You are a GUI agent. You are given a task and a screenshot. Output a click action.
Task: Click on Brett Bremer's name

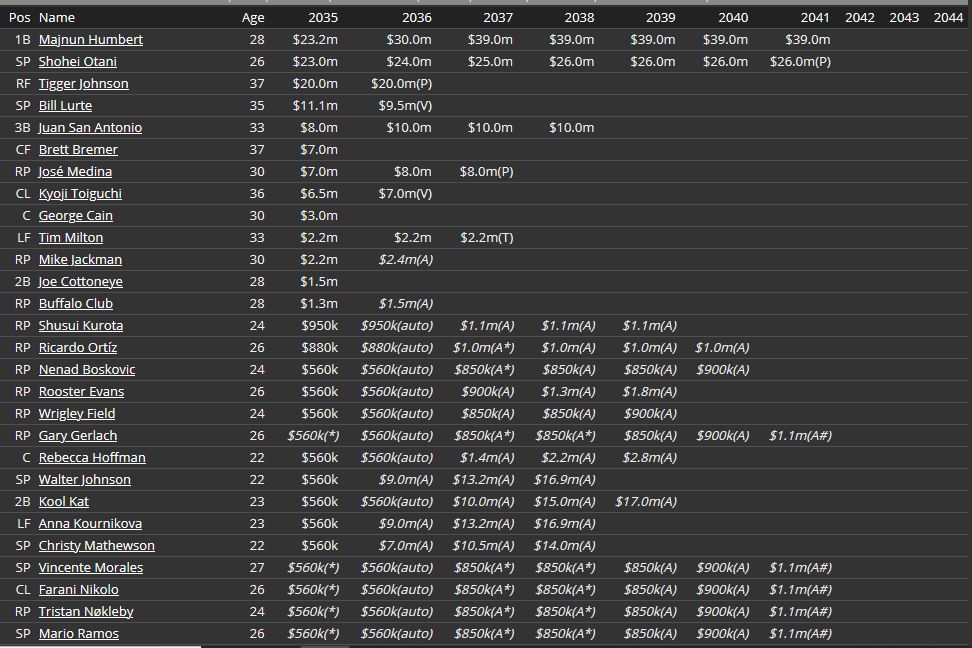pyautogui.click(x=78, y=149)
